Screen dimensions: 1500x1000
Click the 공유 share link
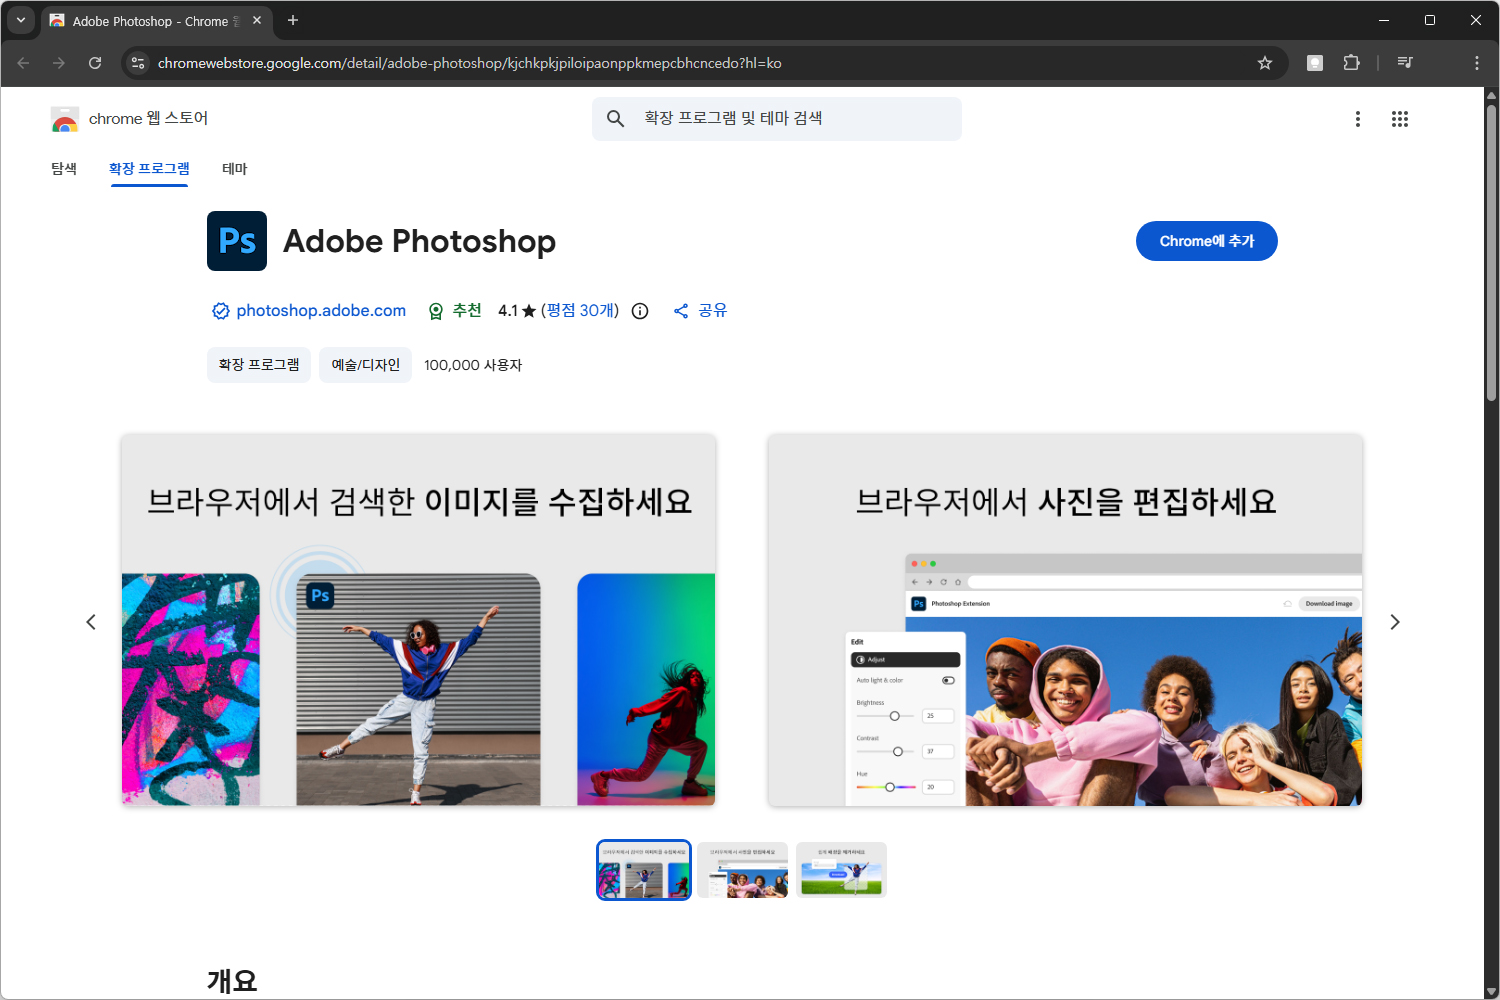(700, 311)
